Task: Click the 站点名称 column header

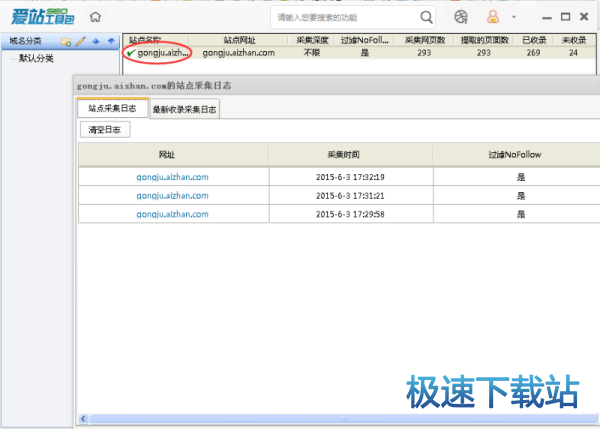Action: pos(156,40)
